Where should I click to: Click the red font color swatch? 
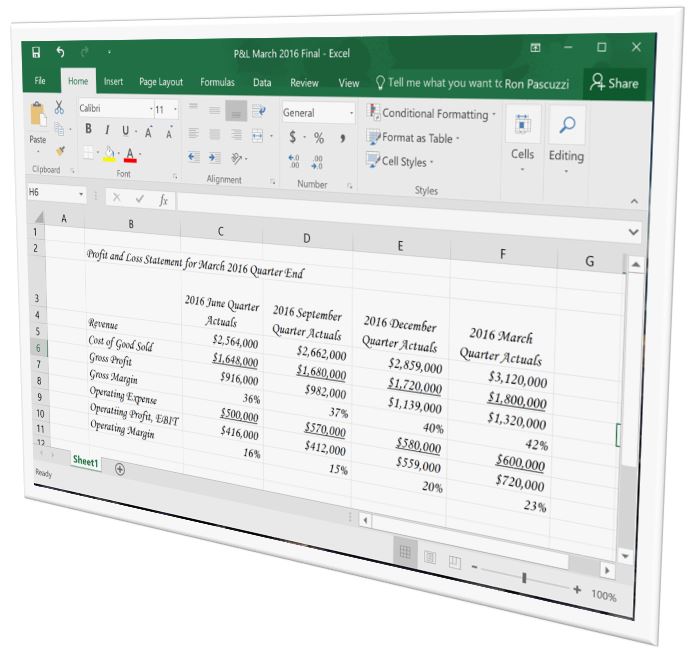click(130, 155)
